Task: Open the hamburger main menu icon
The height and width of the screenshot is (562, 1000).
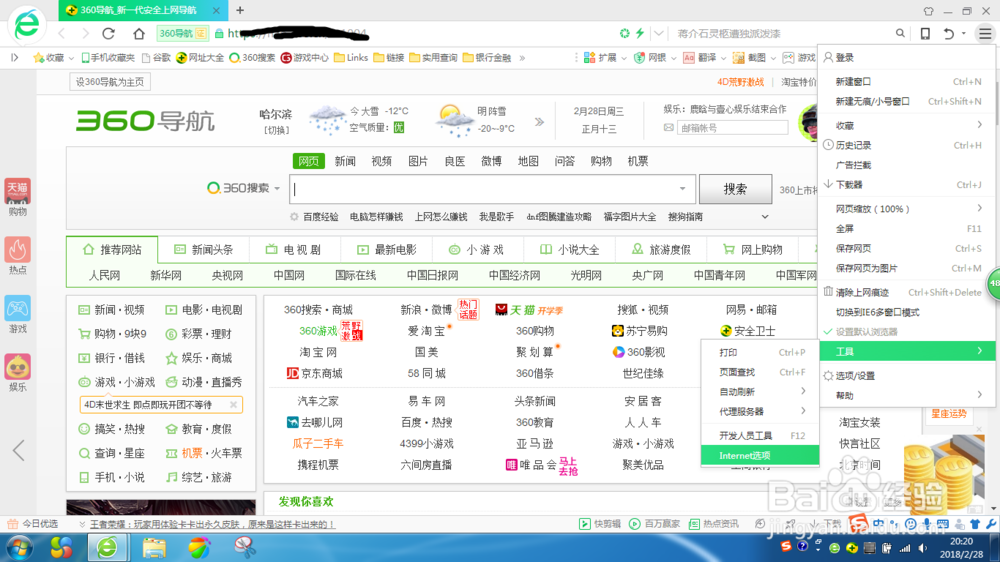Action: pyautogui.click(x=985, y=33)
